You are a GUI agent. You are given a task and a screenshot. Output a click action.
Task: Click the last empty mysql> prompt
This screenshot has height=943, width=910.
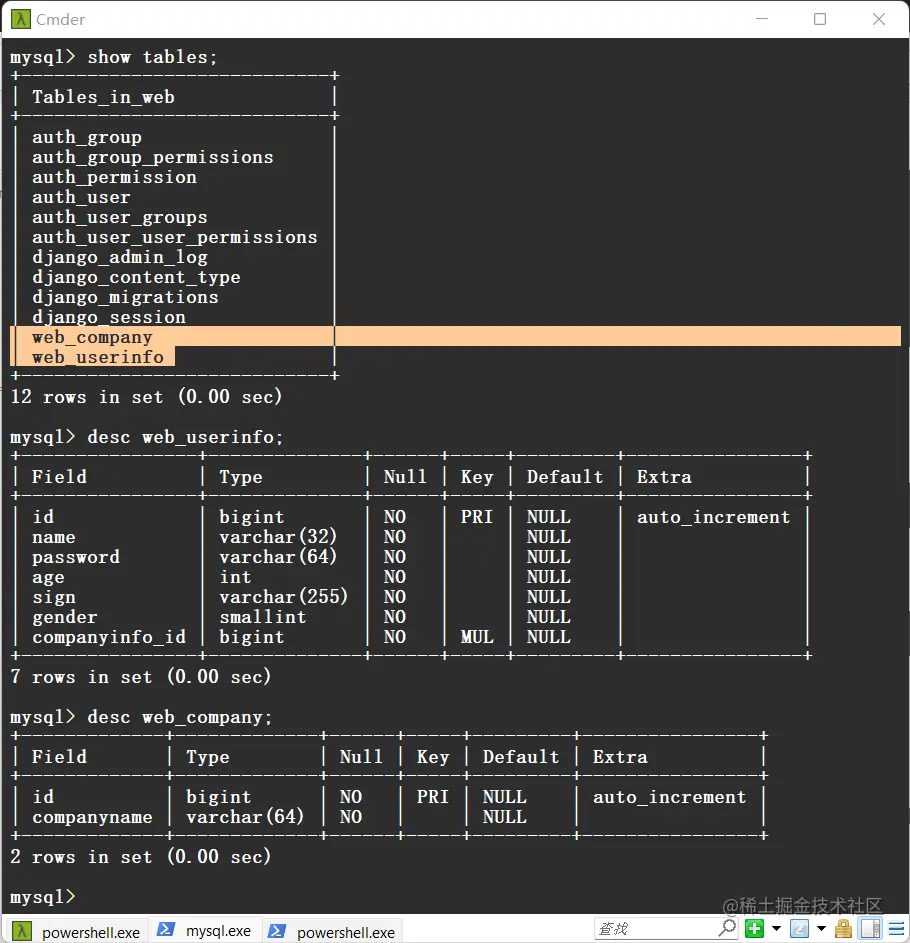[x=43, y=897]
